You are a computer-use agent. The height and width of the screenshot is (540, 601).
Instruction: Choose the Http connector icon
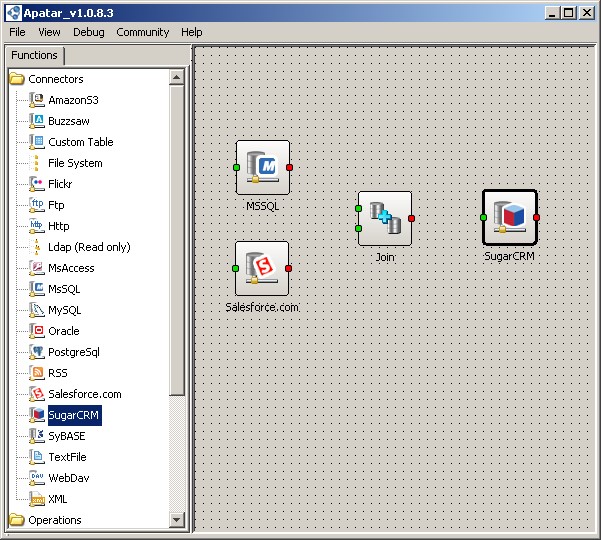tap(37, 226)
